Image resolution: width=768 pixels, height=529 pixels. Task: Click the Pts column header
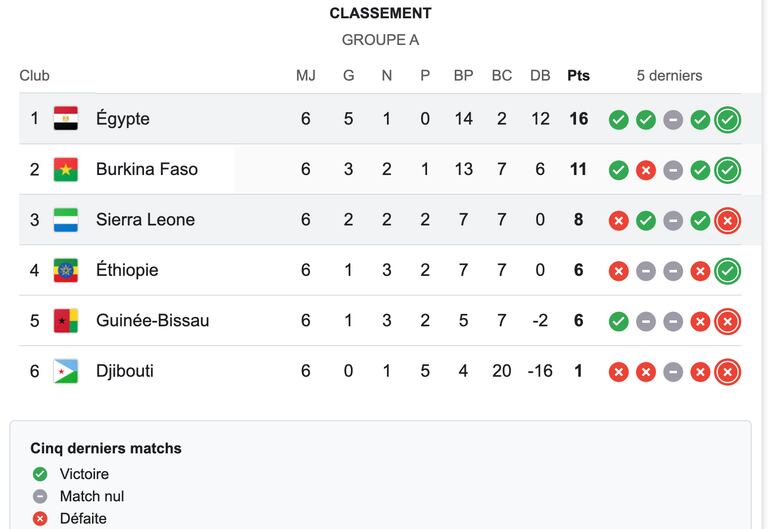[578, 75]
